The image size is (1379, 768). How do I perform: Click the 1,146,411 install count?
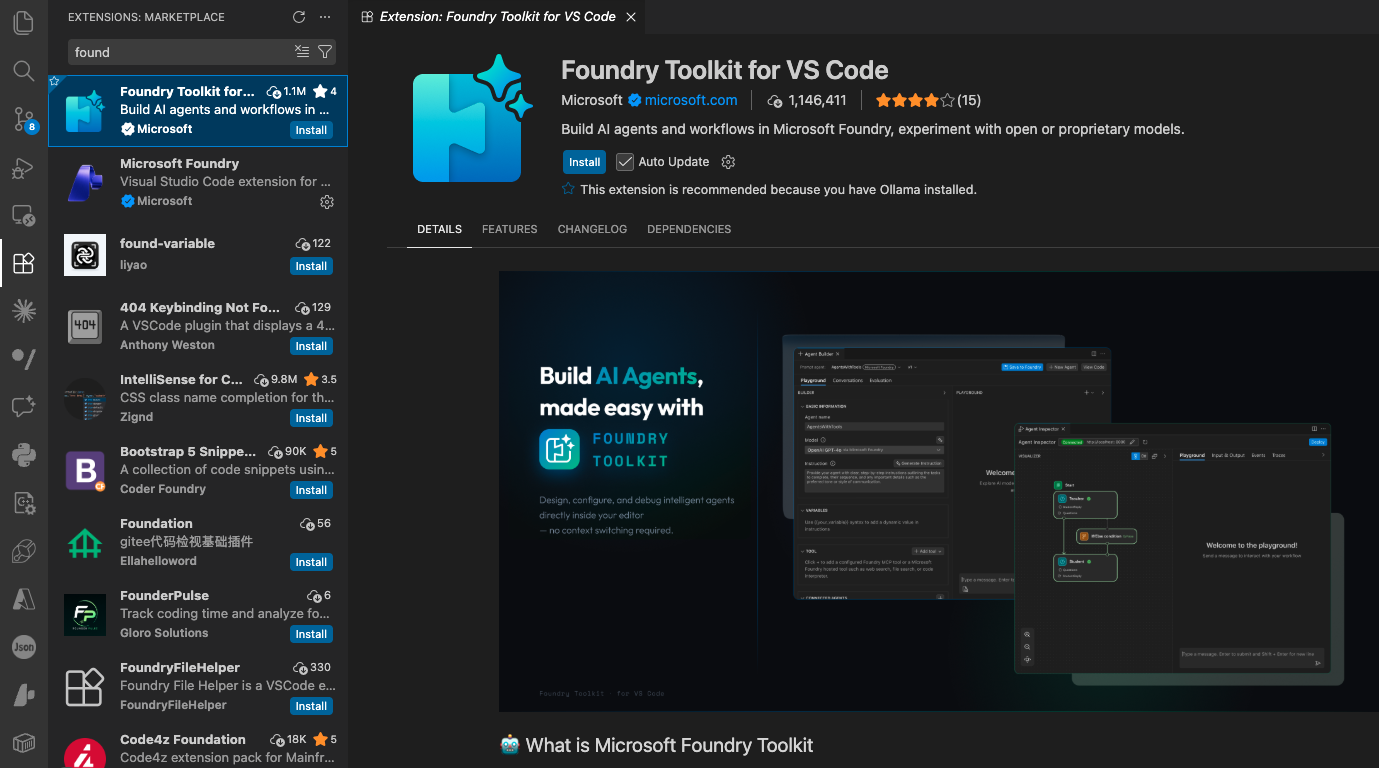807,100
